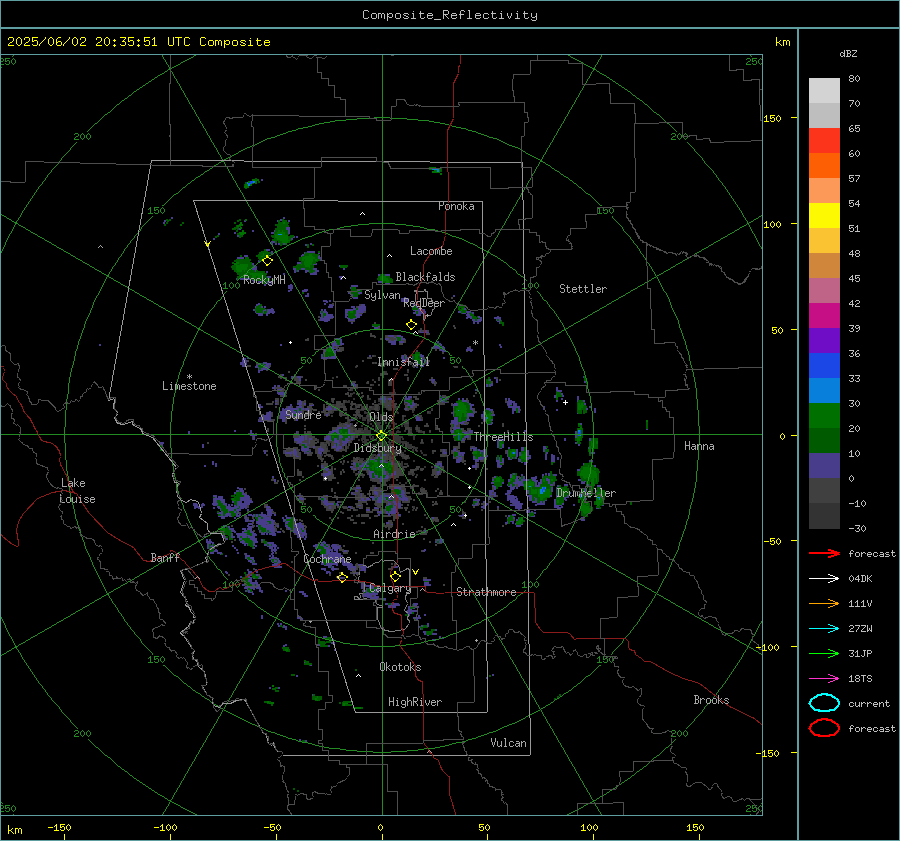Click the -150 tick on bottom km axis
The width and height of the screenshot is (900, 841).
59,827
